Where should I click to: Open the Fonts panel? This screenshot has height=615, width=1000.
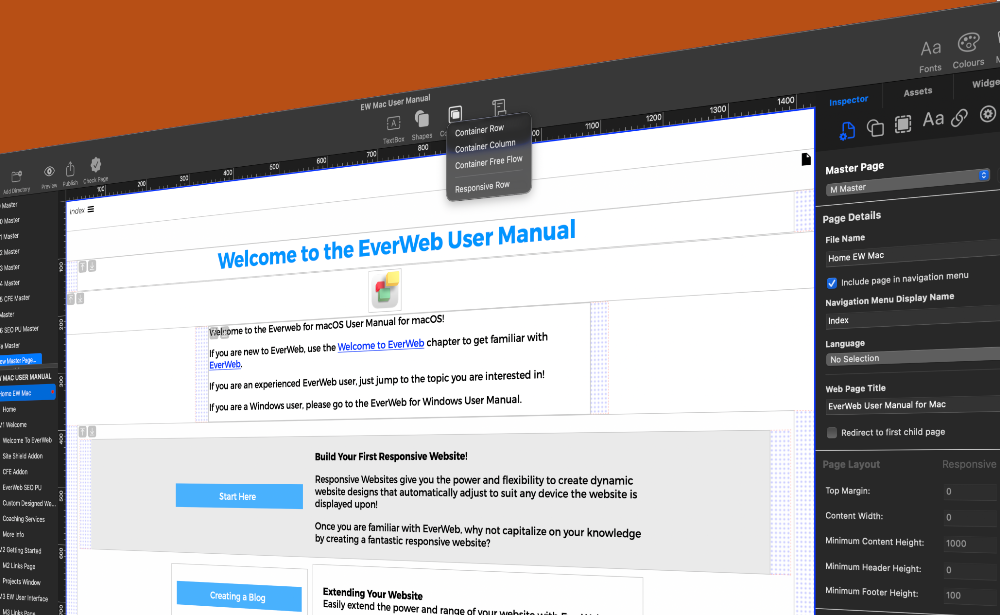(x=930, y=49)
